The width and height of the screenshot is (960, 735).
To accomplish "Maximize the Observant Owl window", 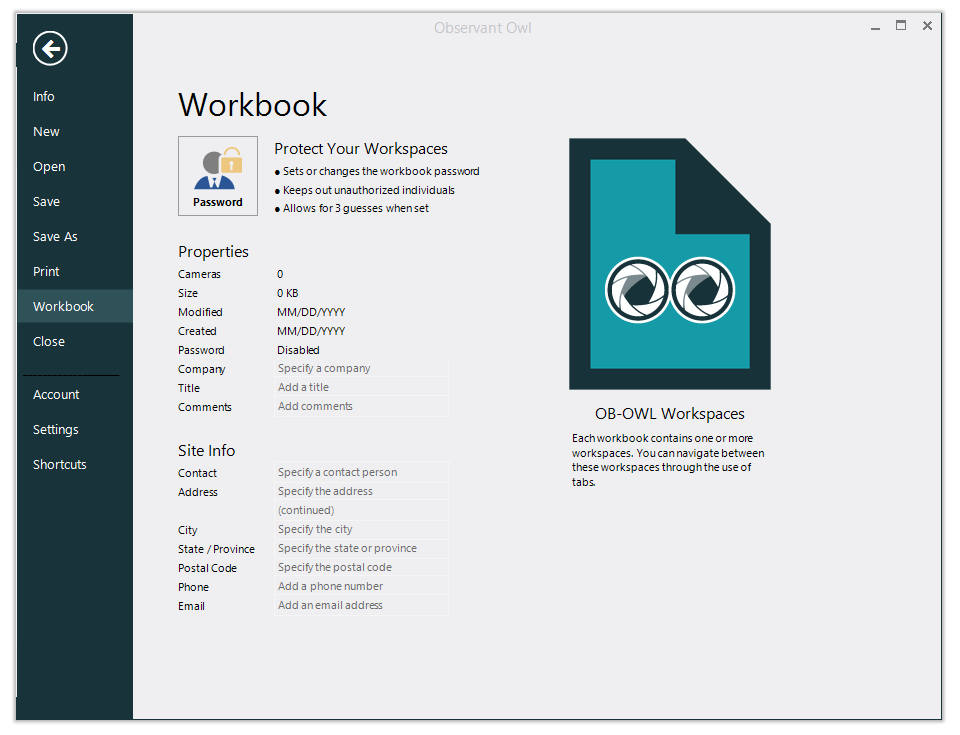I will point(901,26).
